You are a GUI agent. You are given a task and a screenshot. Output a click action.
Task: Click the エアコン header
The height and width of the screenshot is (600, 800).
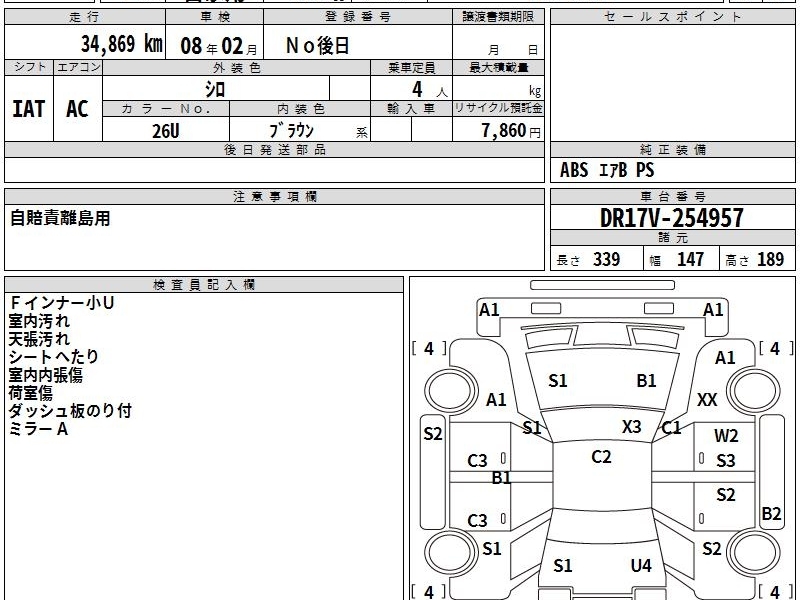coord(78,67)
